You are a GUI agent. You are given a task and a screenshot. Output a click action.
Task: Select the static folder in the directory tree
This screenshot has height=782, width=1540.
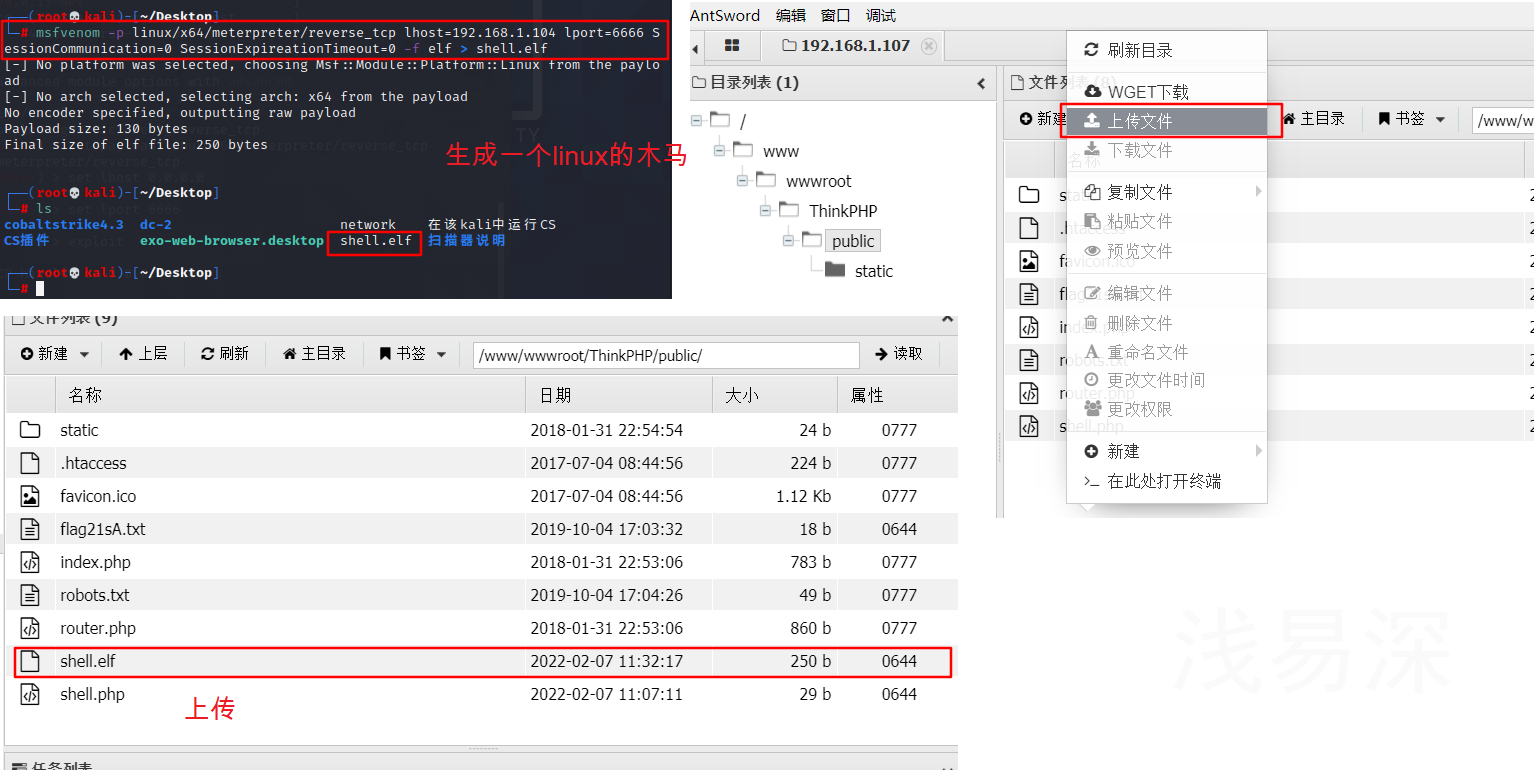873,271
